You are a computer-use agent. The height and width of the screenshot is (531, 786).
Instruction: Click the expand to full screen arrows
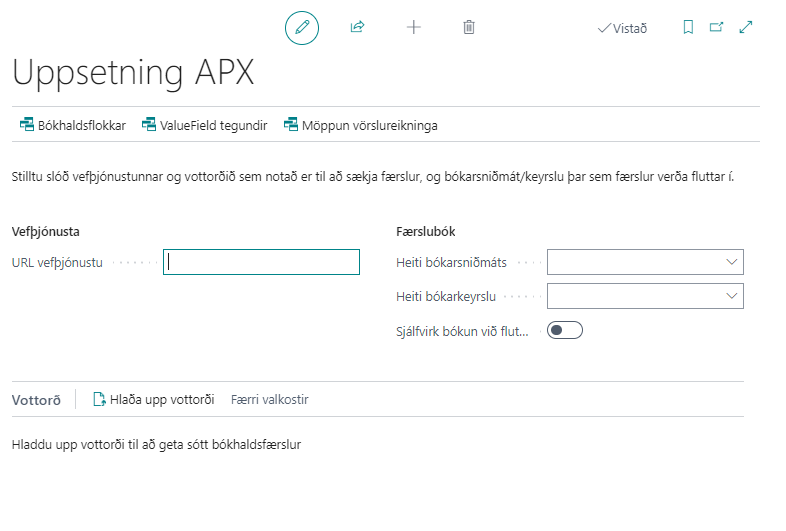(x=745, y=28)
